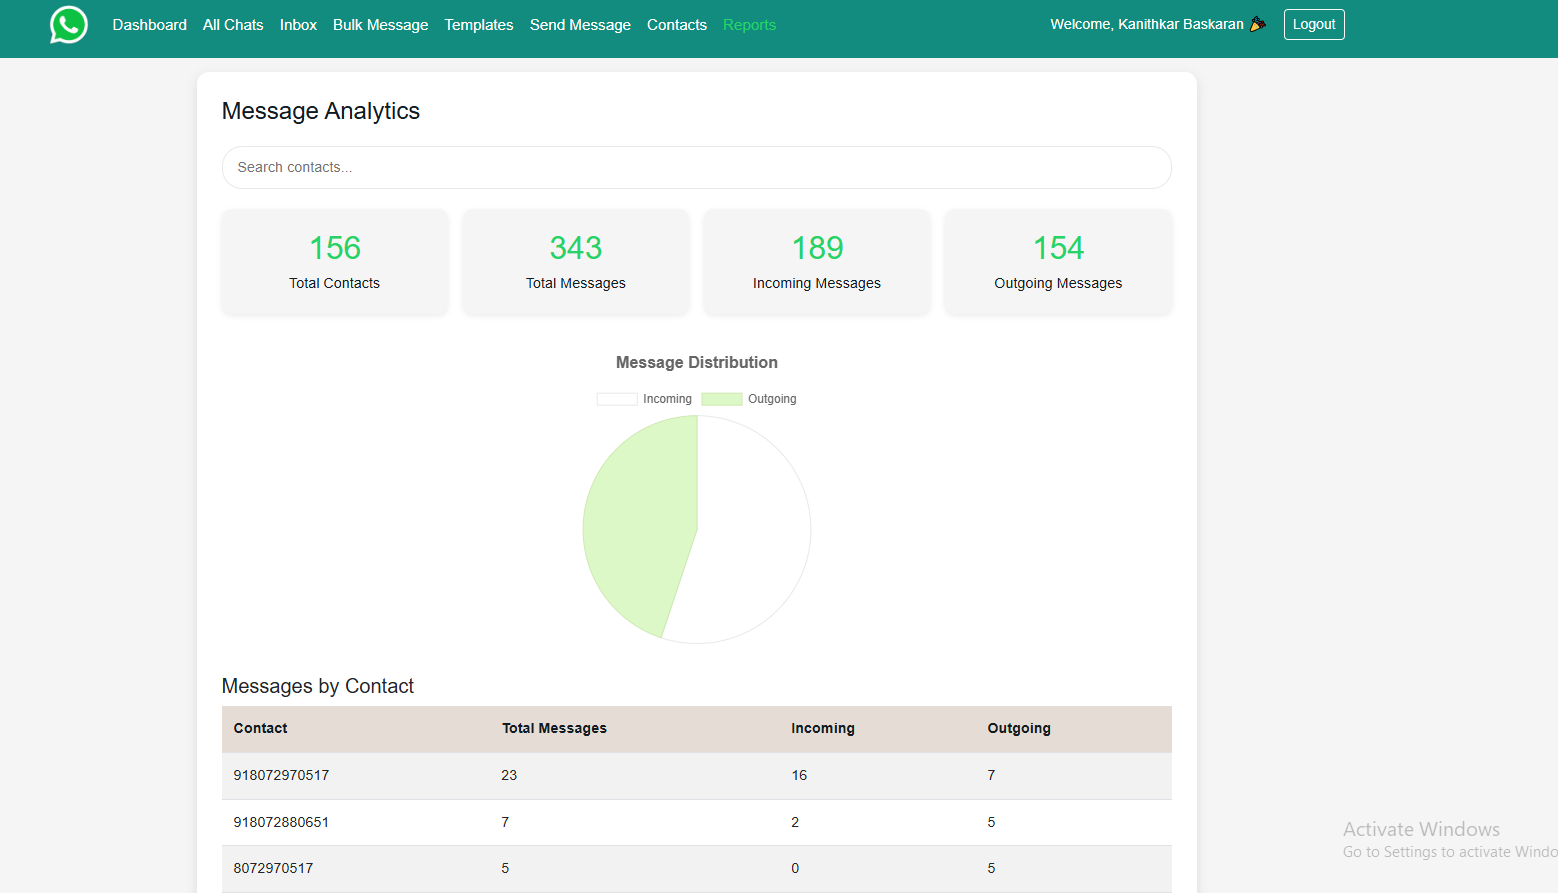Select the Reports tab

pyautogui.click(x=749, y=24)
